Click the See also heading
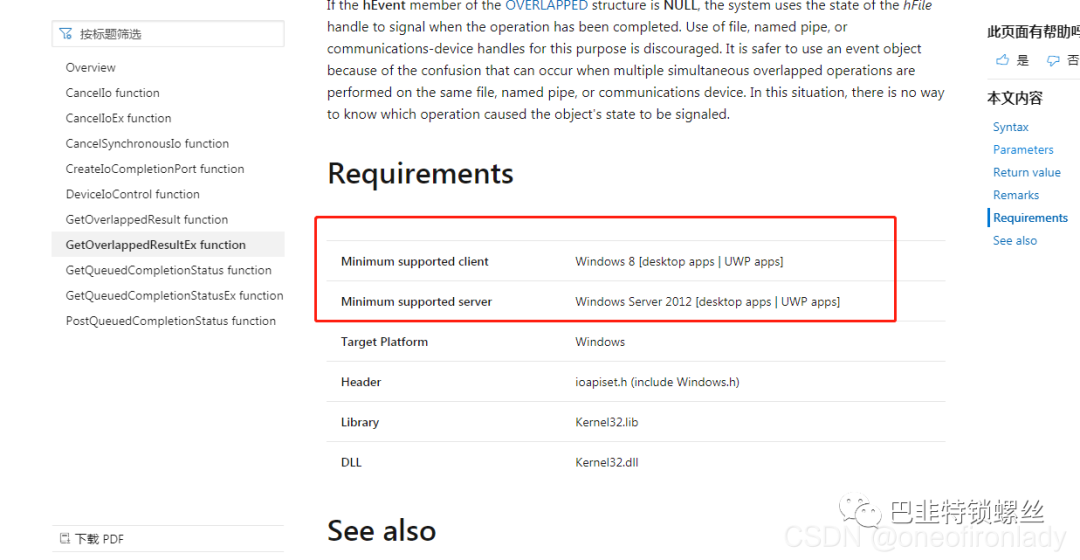The width and height of the screenshot is (1080, 560). [382, 530]
